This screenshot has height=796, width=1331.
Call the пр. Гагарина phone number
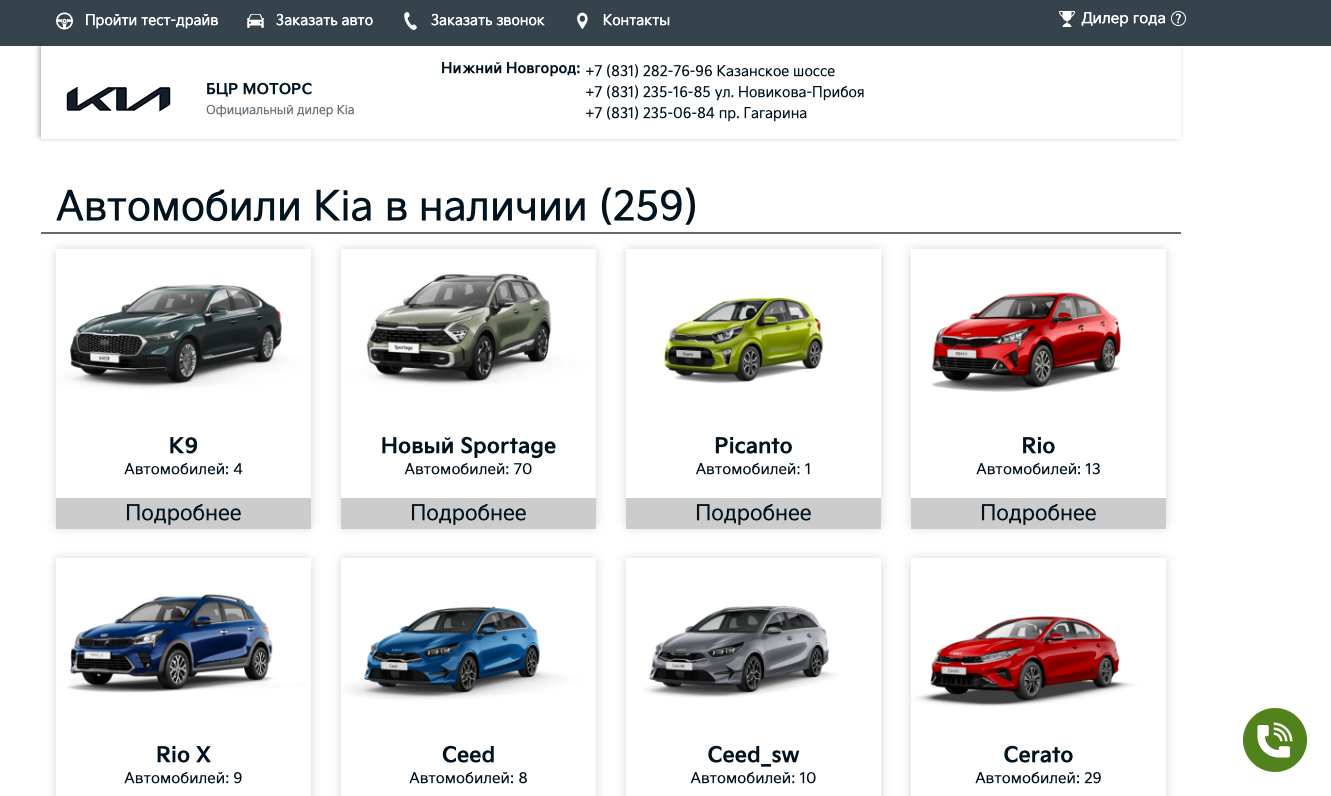pos(649,113)
